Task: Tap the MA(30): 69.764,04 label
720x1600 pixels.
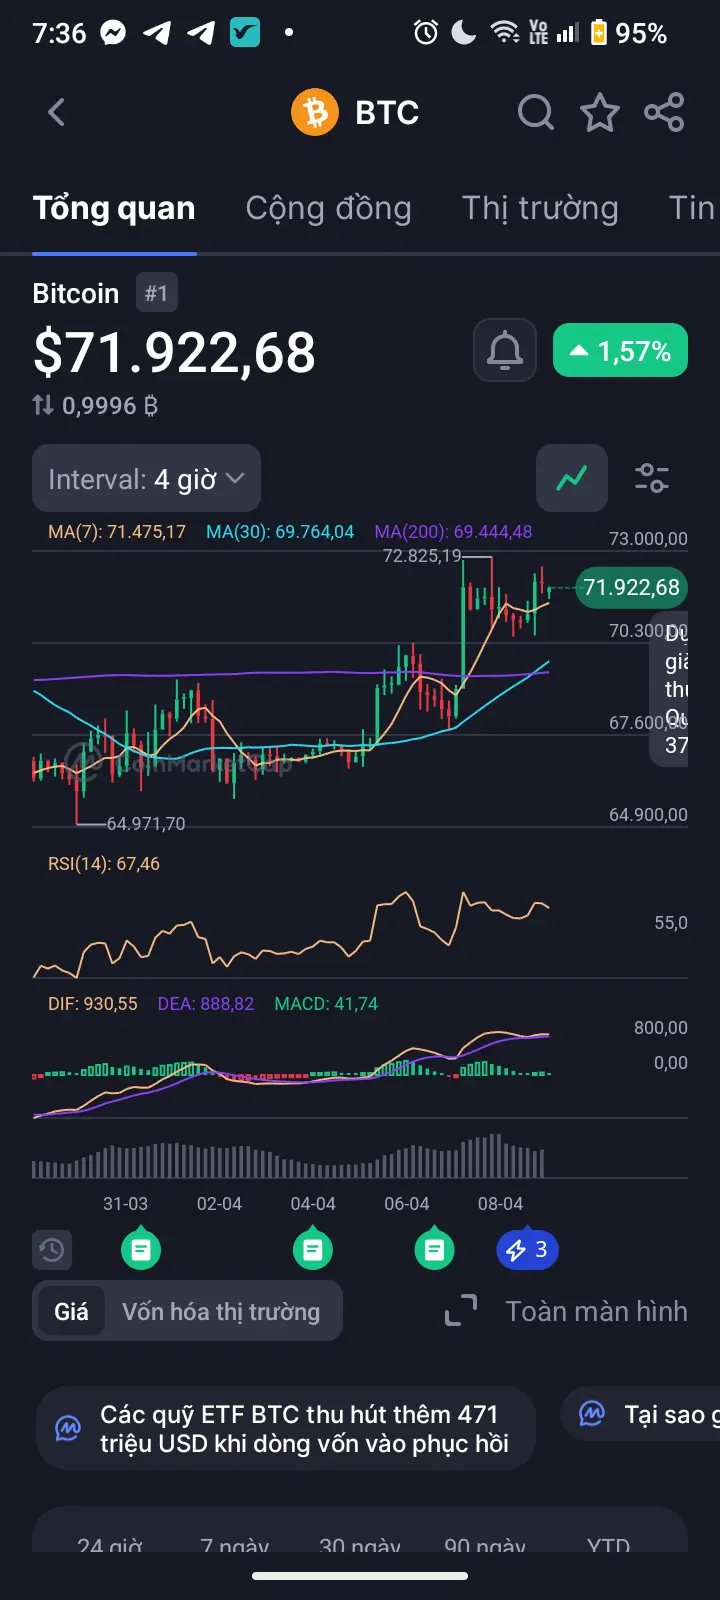Action: tap(280, 532)
